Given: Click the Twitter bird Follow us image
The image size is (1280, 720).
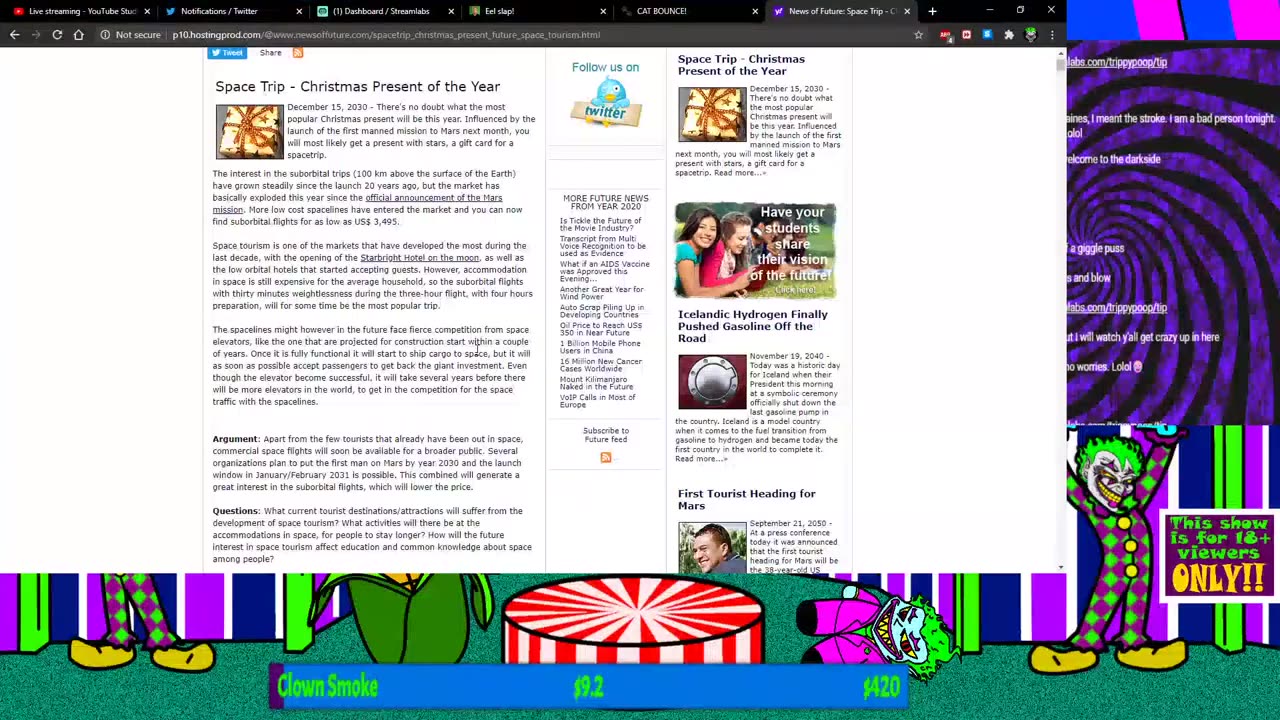Looking at the screenshot, I should click(x=605, y=102).
